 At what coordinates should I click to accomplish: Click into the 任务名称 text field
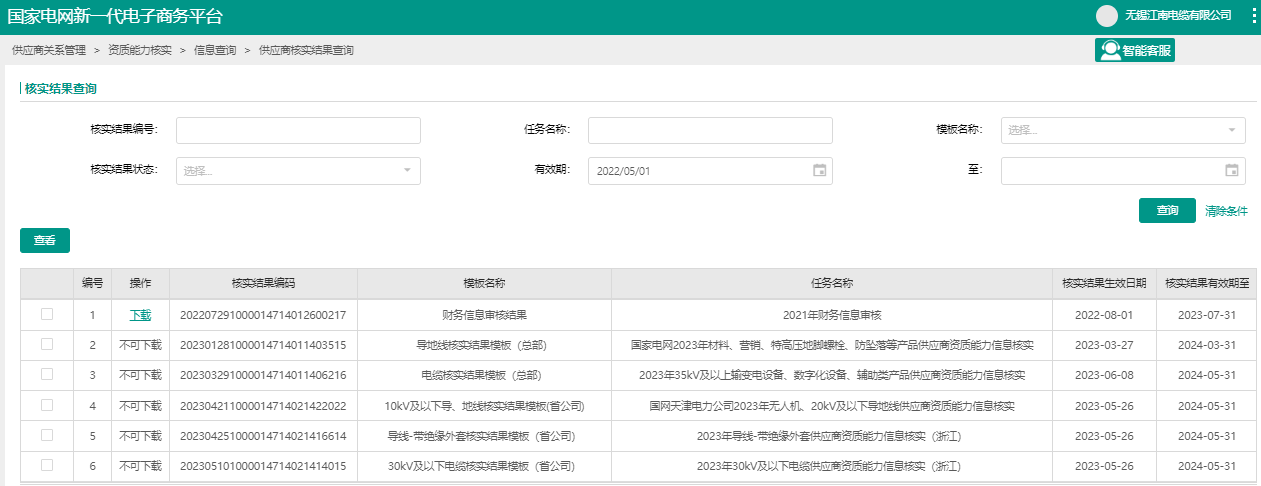(x=710, y=130)
